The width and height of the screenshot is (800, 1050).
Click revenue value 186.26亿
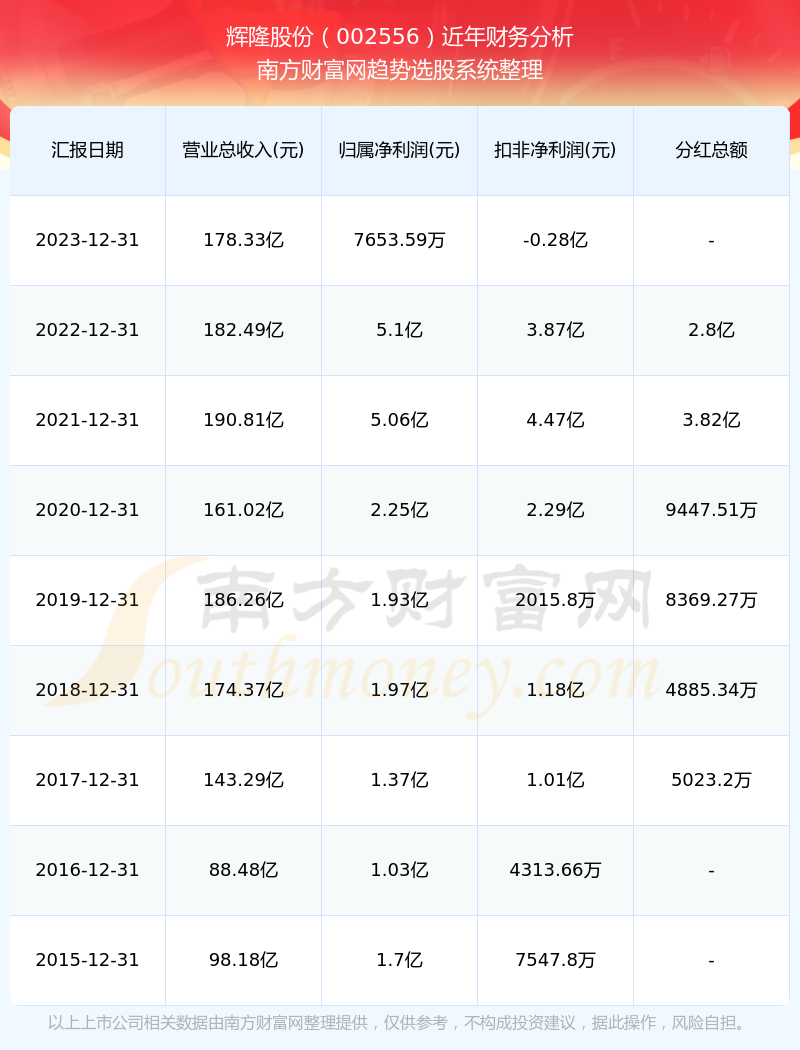244,600
